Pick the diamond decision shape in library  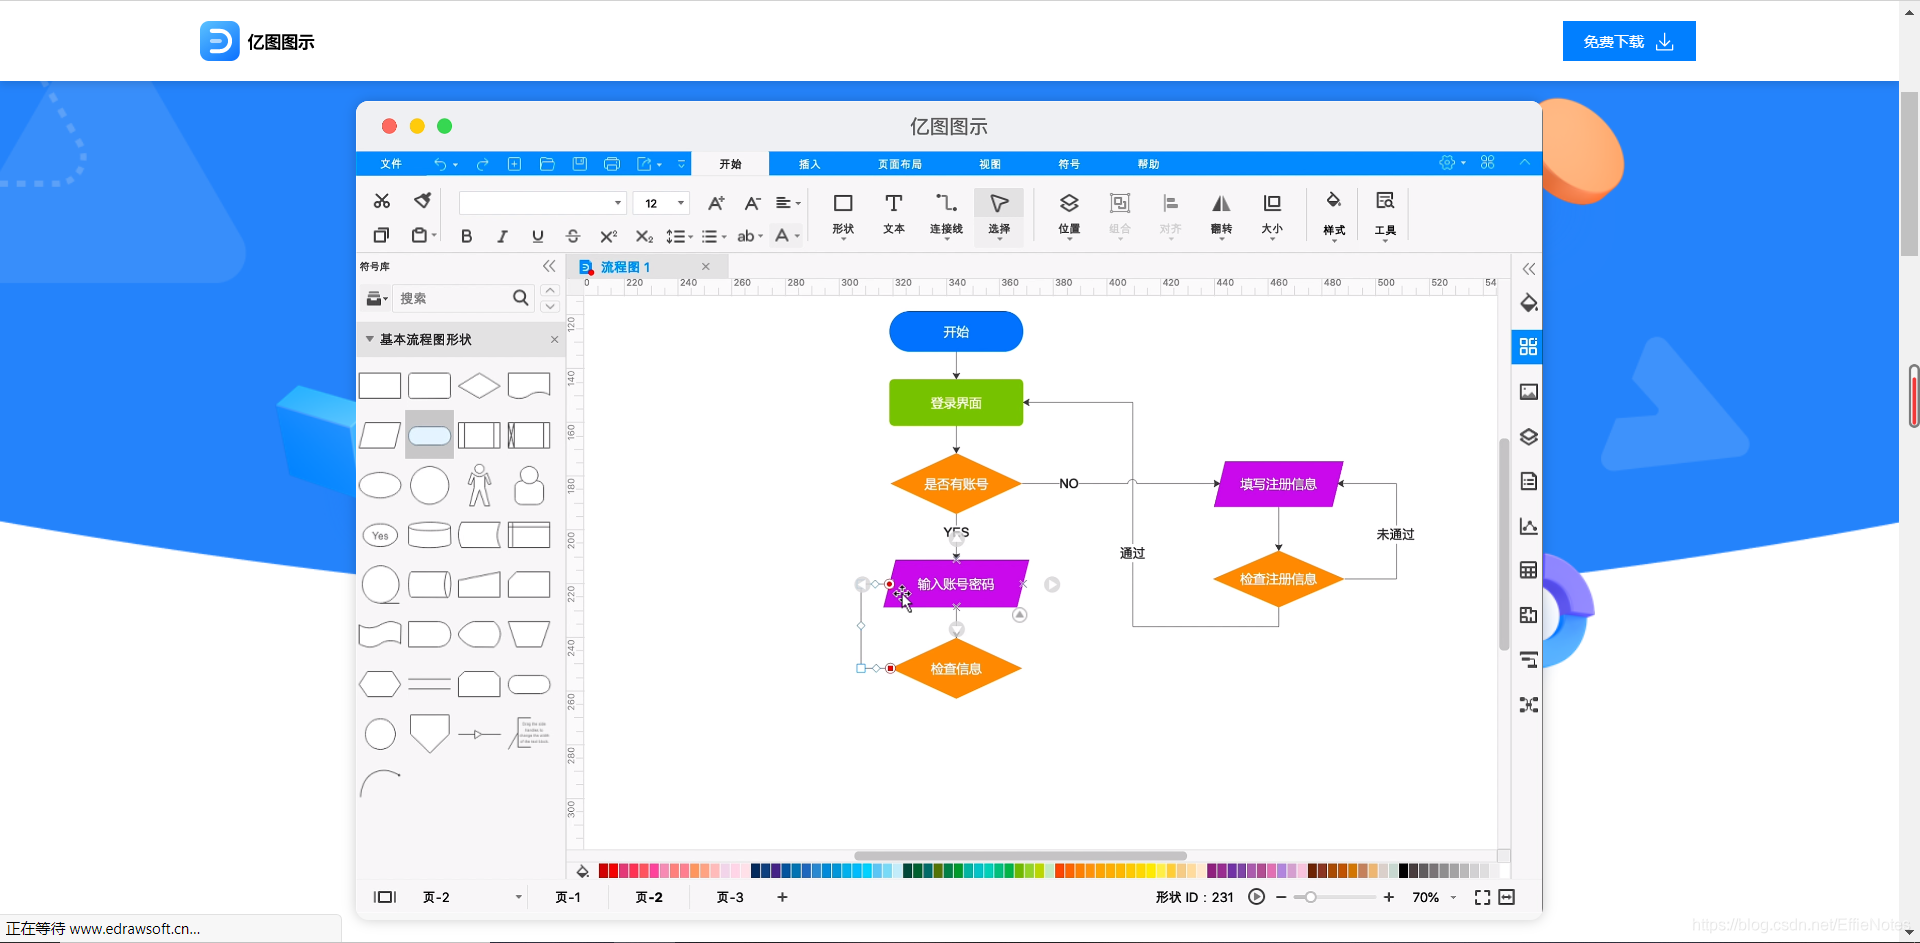(479, 386)
